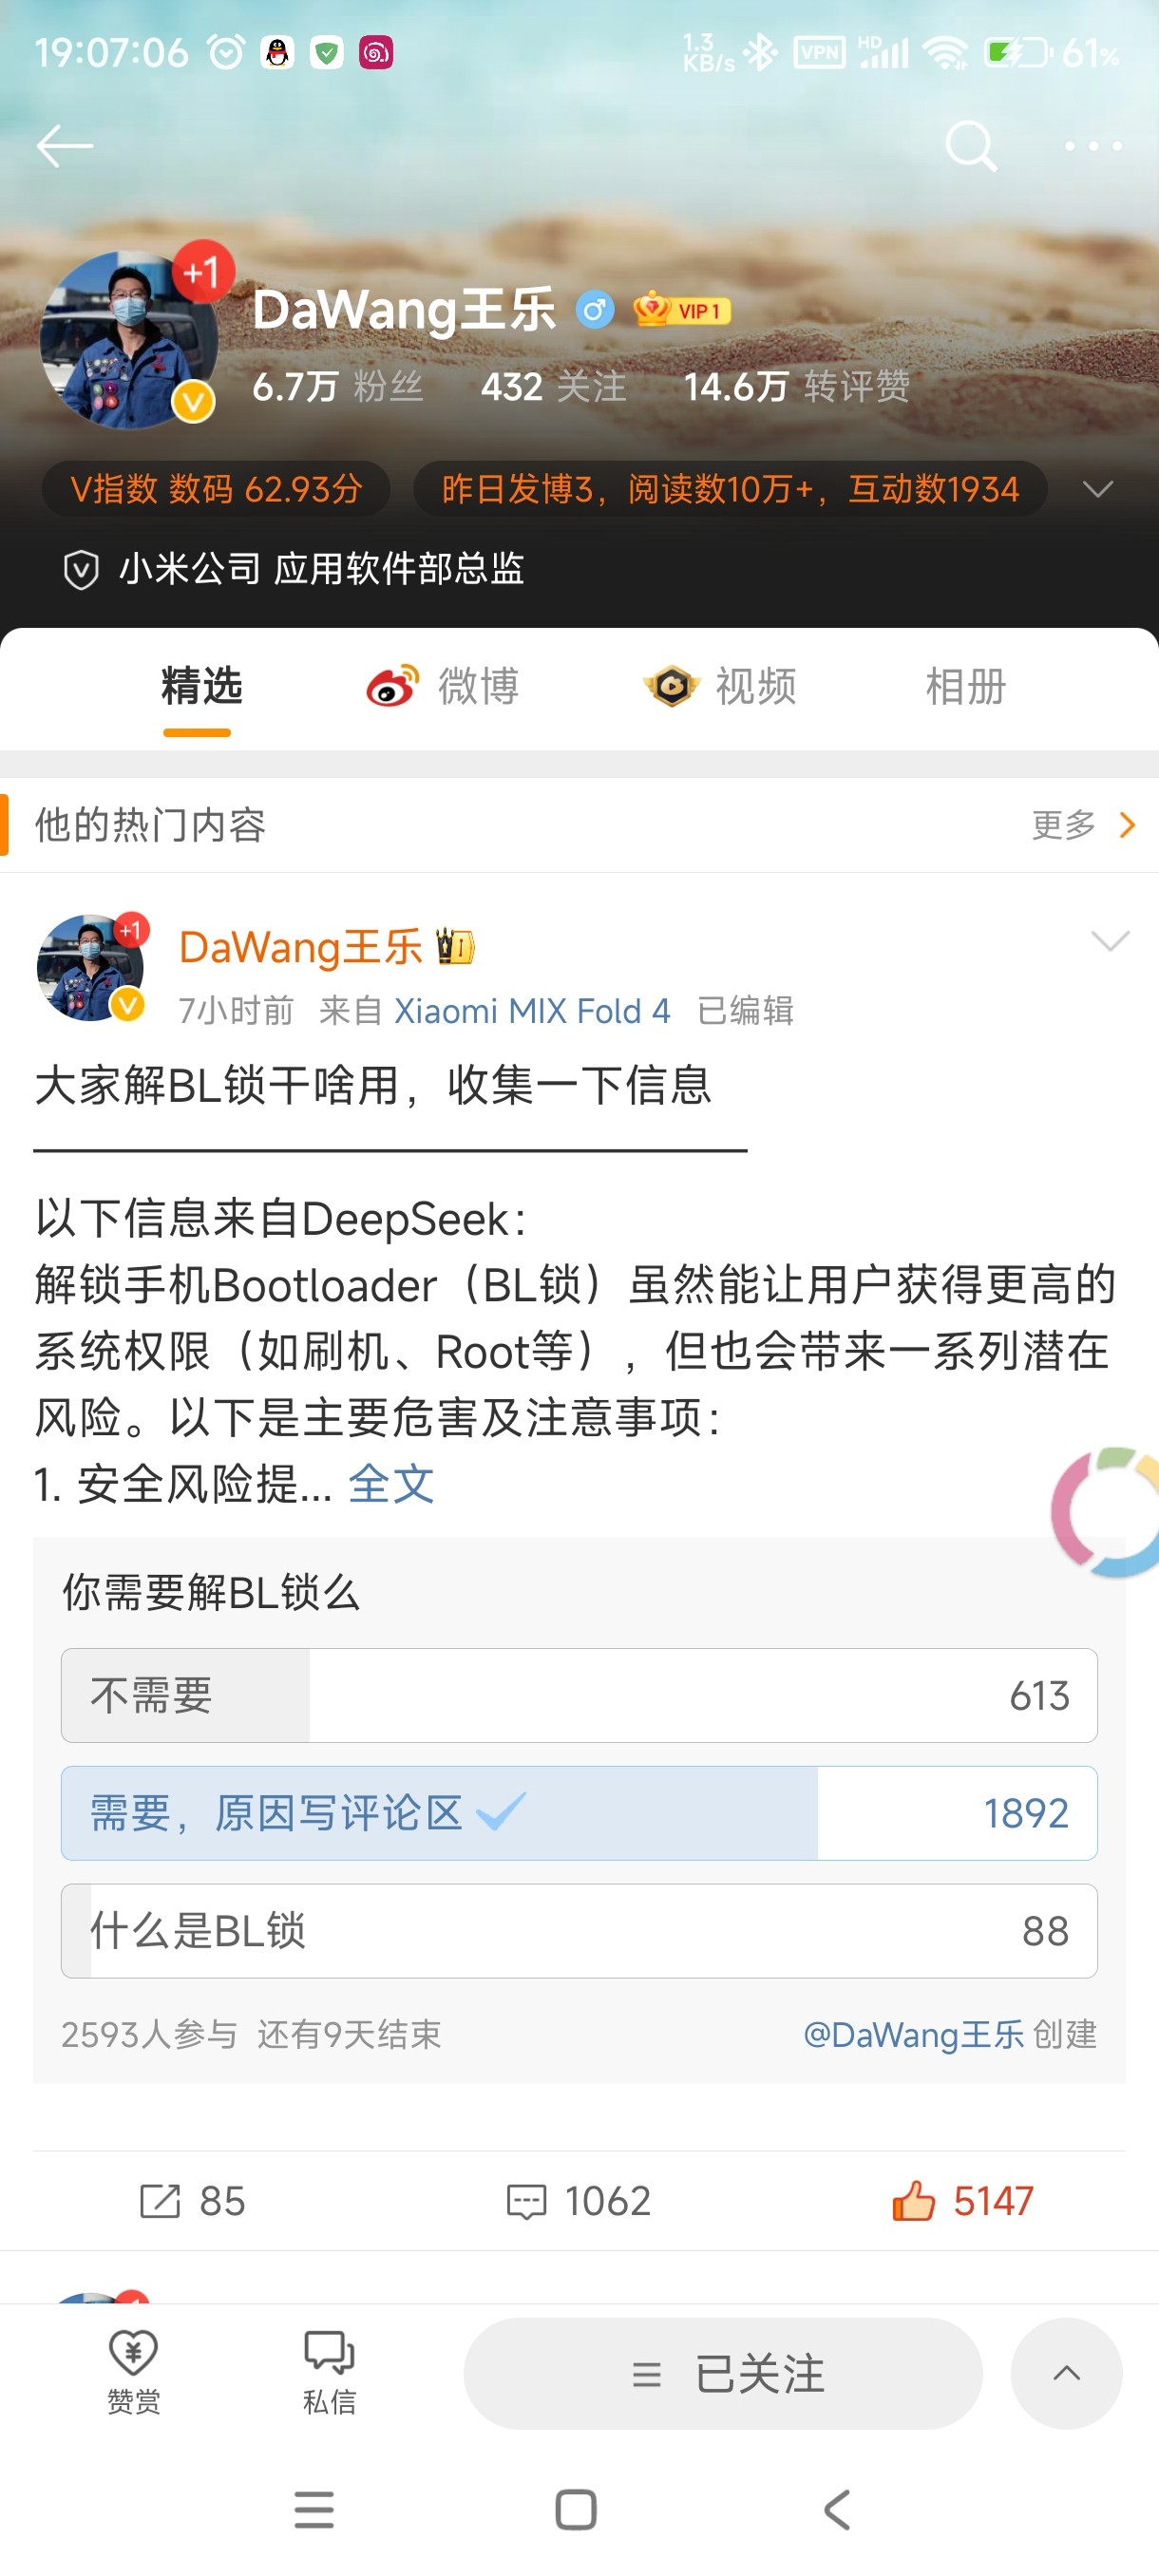The width and height of the screenshot is (1159, 2576).
Task: Open 全文 to read full post
Action: pos(391,1483)
